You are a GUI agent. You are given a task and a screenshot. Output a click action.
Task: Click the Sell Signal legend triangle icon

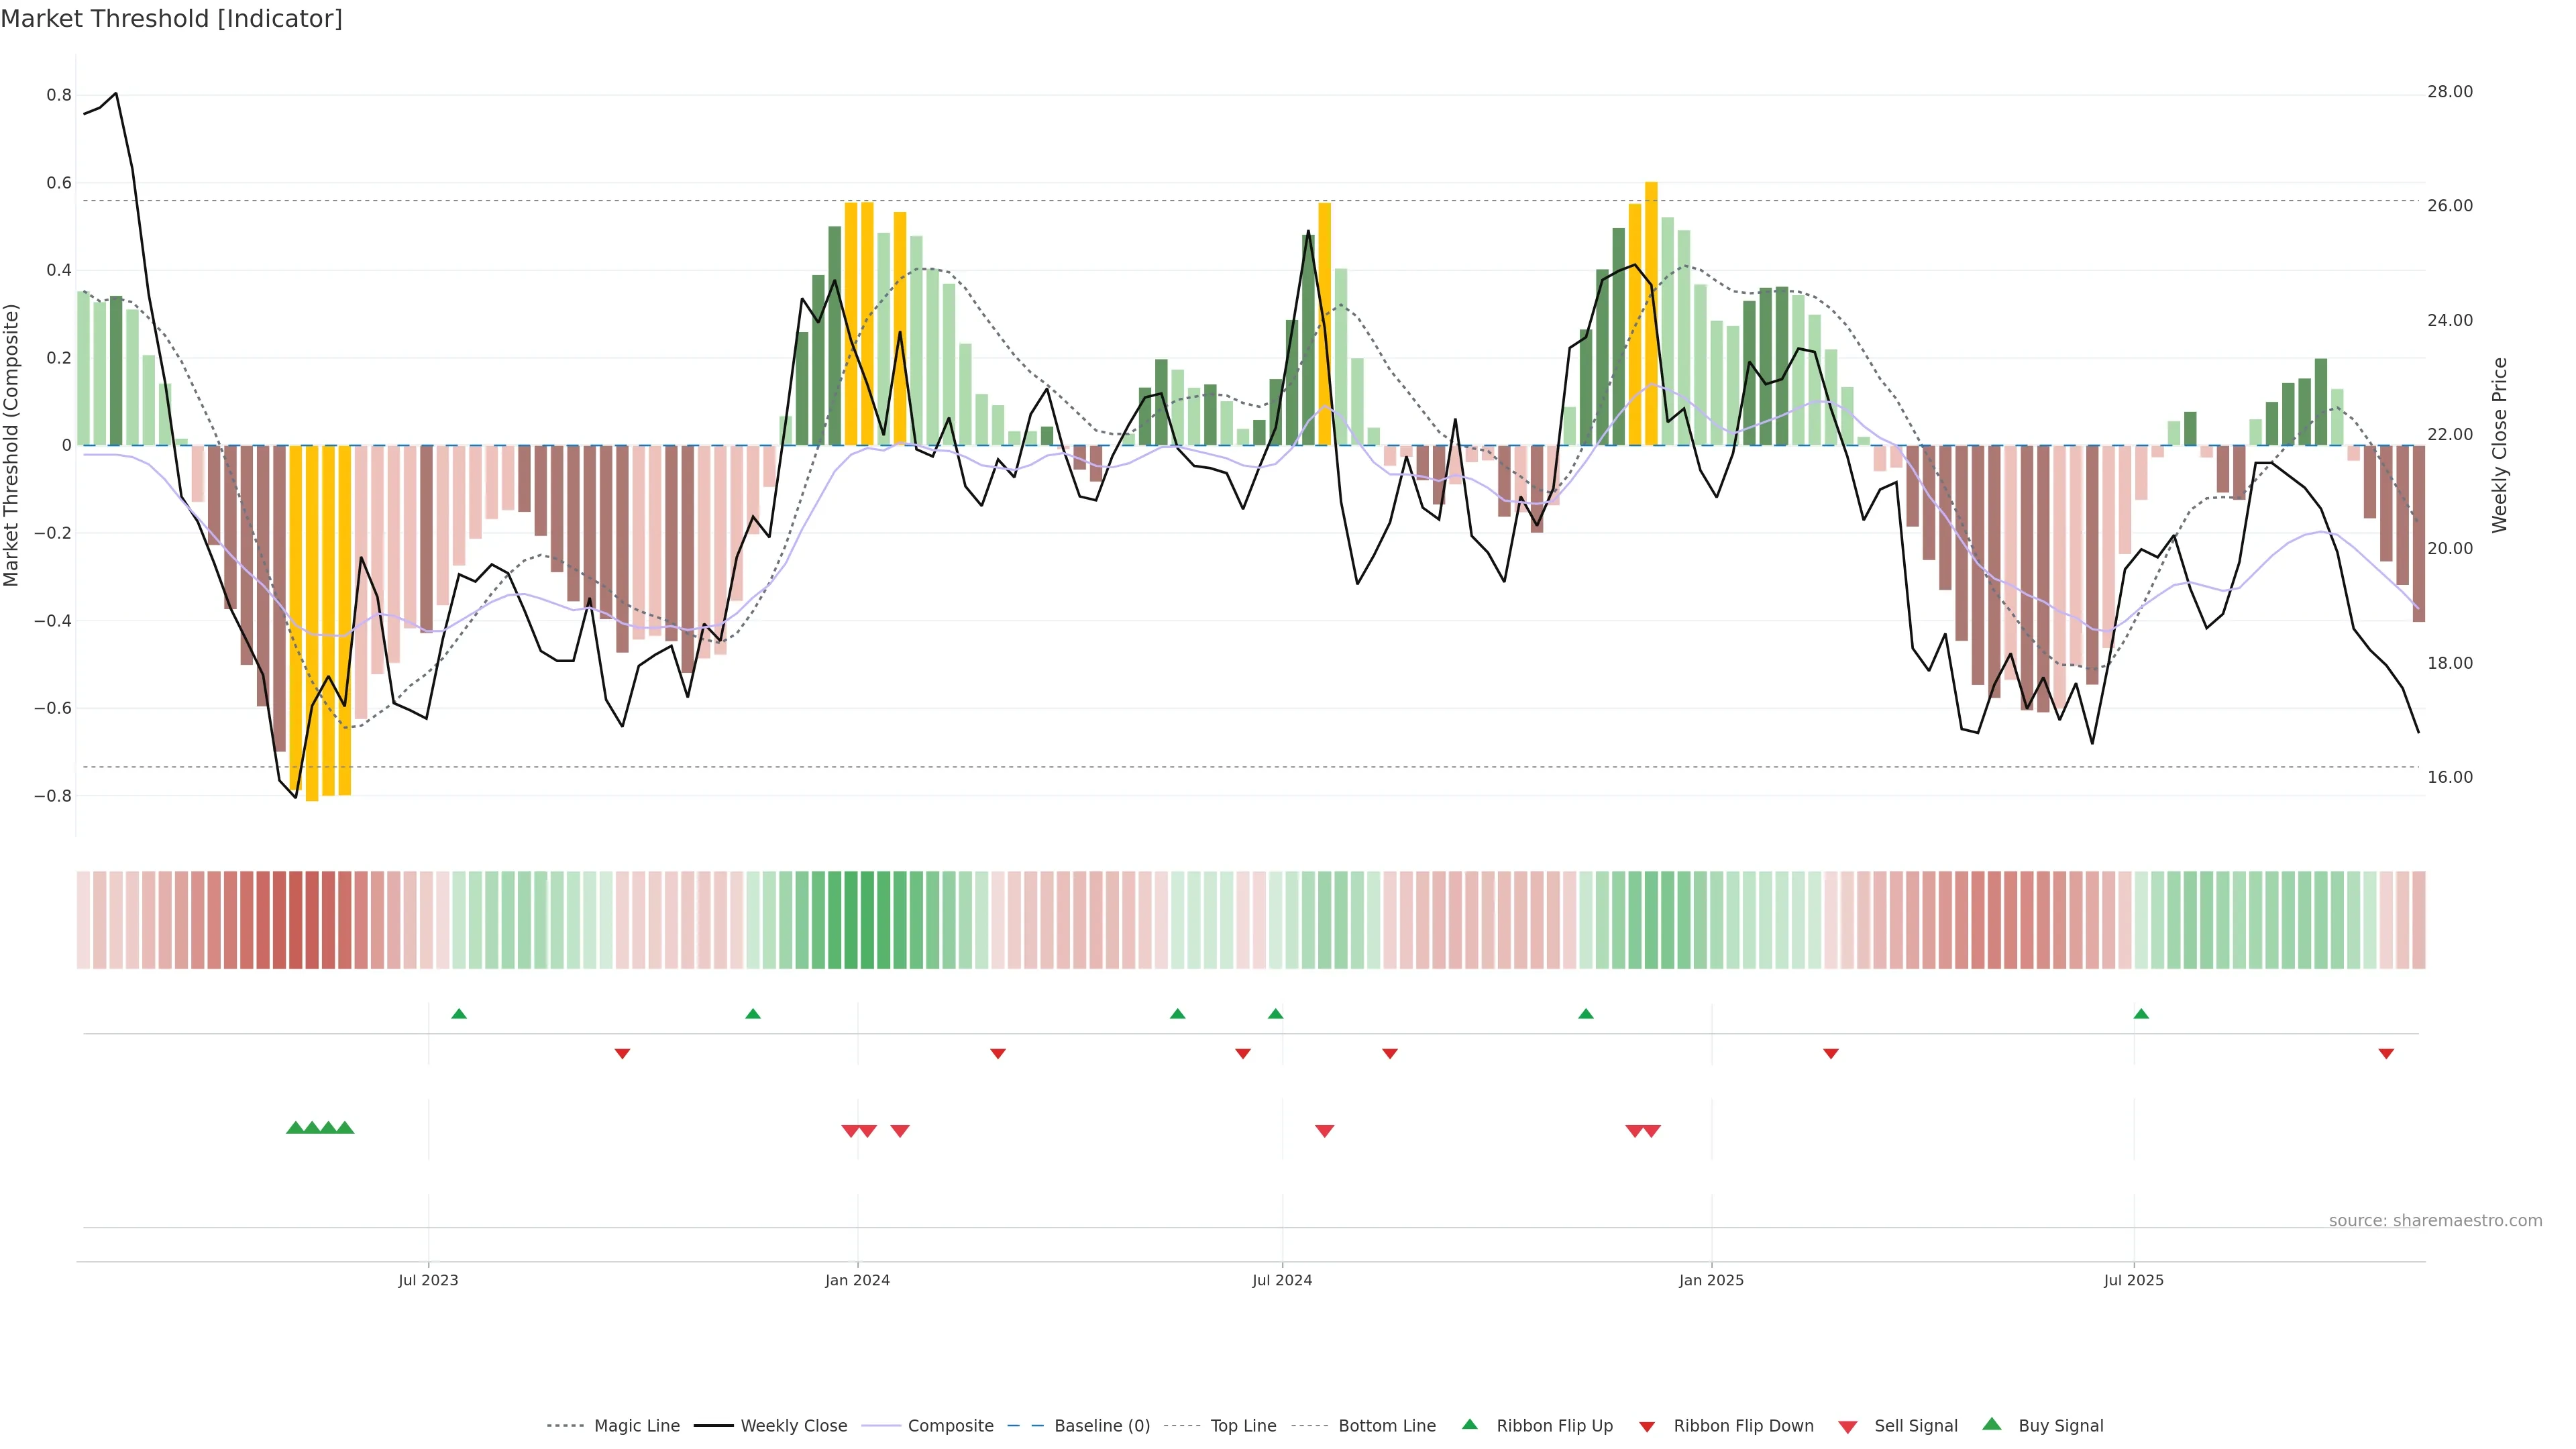(x=1848, y=1426)
